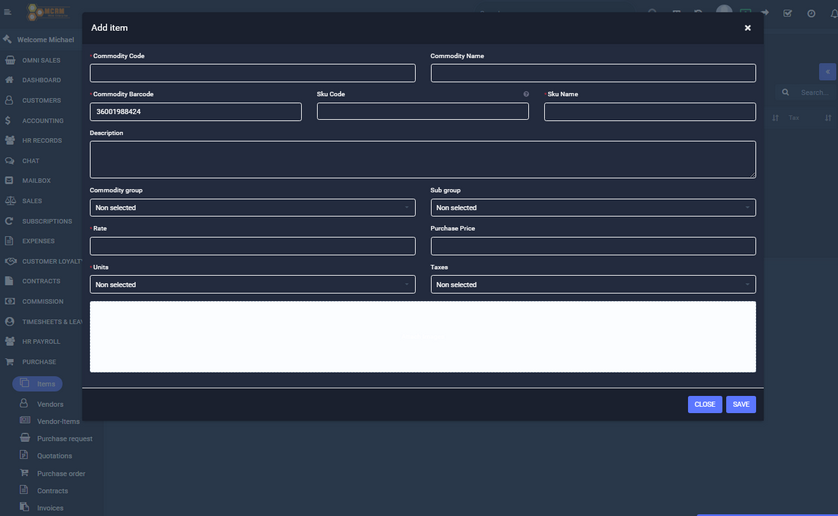Click the Mailbox icon in sidebar

point(9,181)
